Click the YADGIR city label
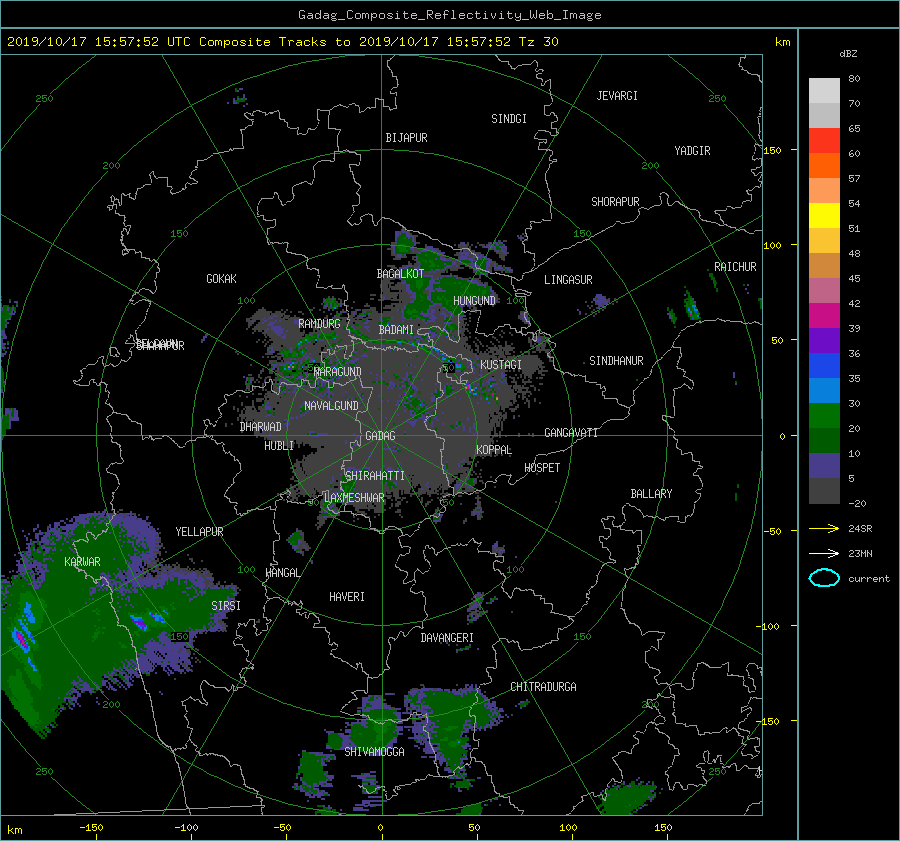 coord(692,151)
